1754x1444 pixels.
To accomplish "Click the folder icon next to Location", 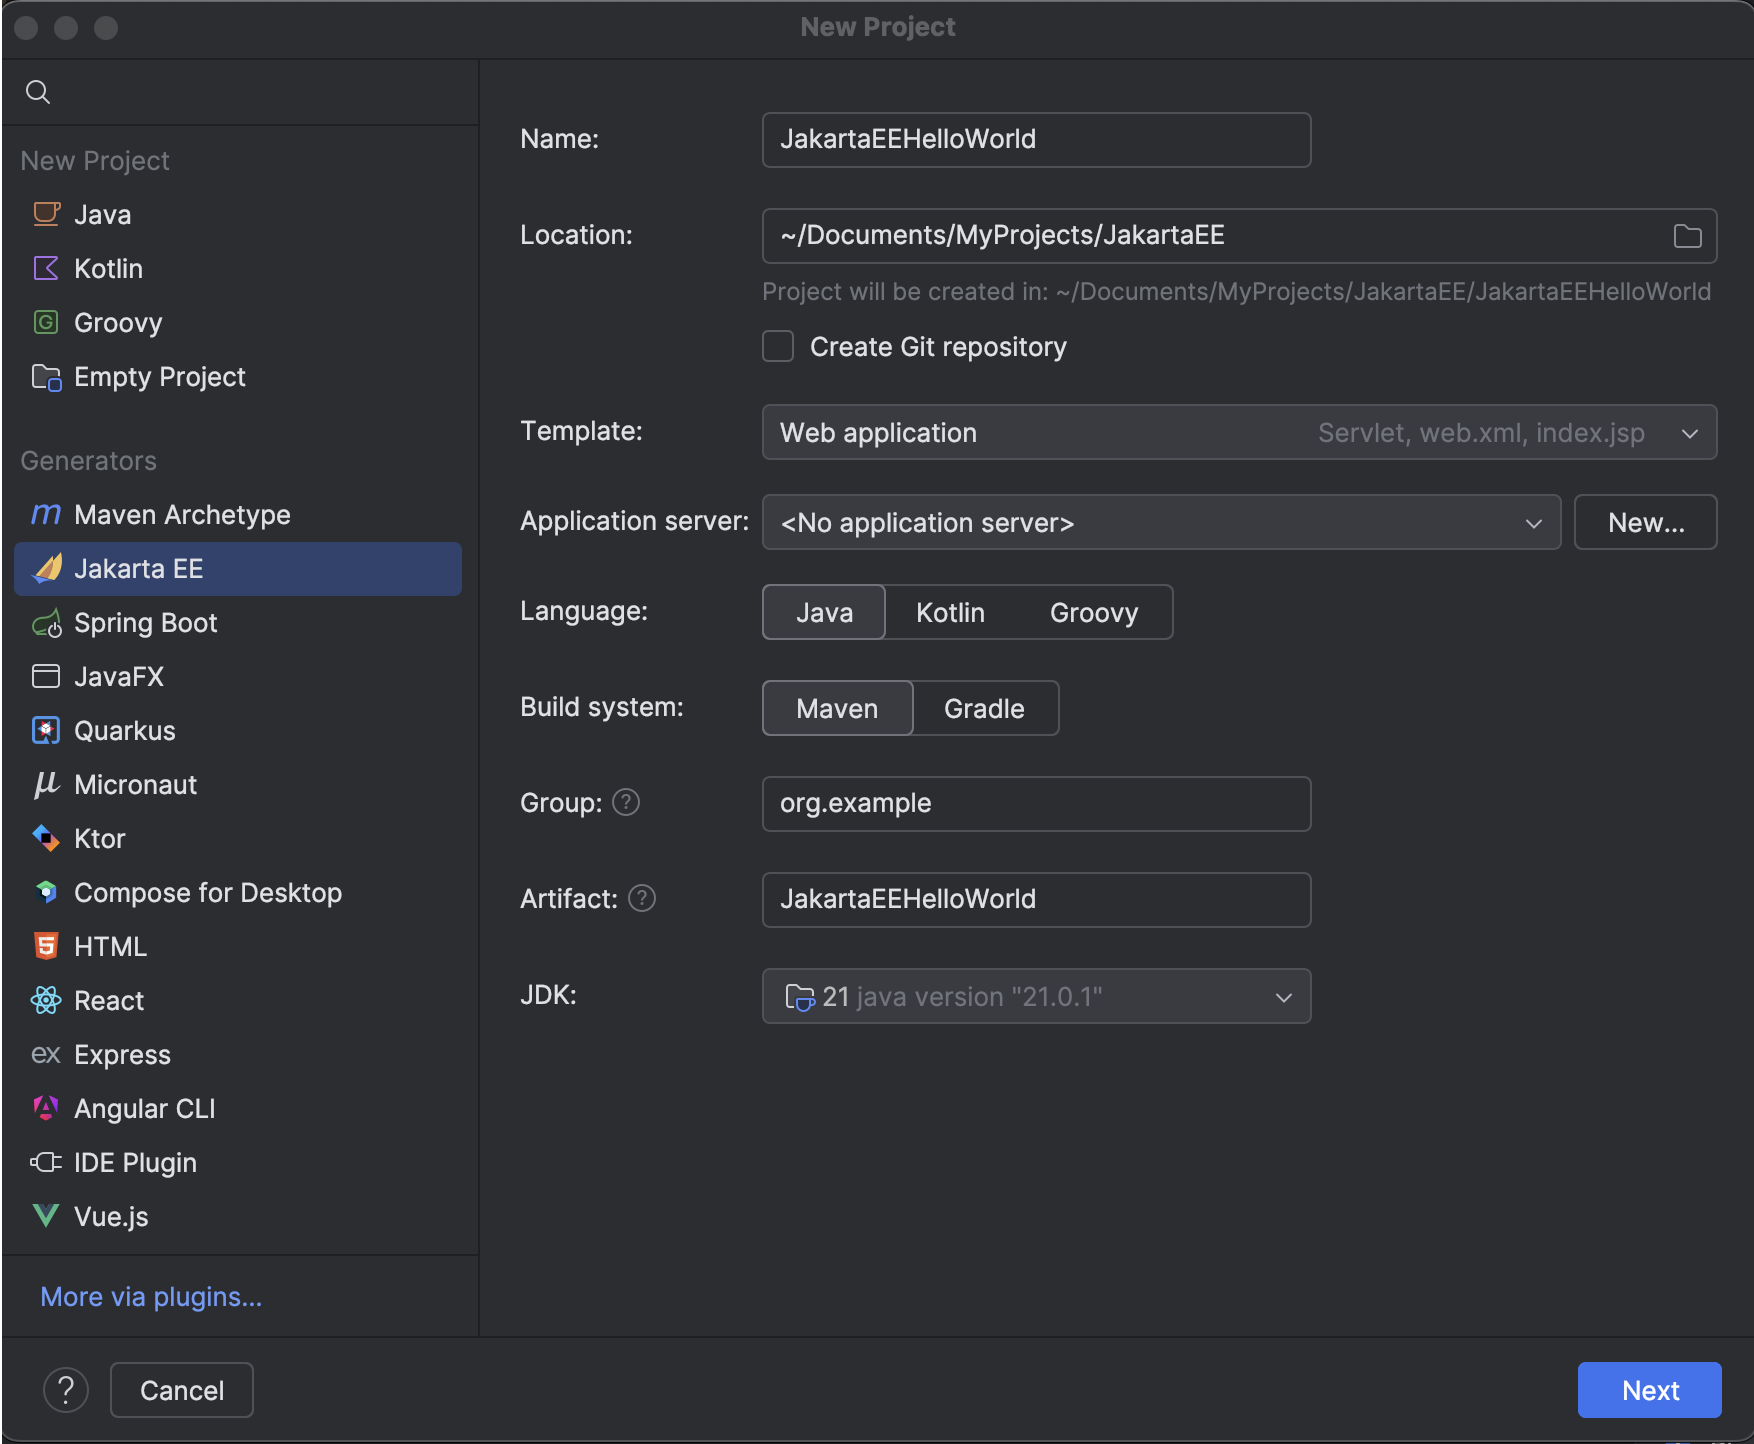I will pyautogui.click(x=1687, y=236).
